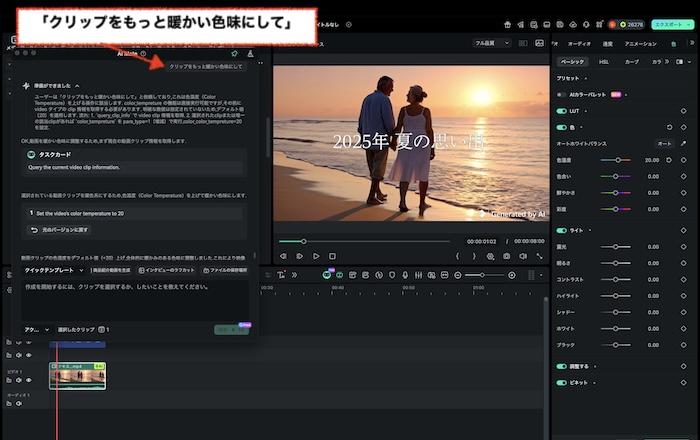The image size is (700, 440).
Task: Toggle the AIカラーパレット switch
Action: click(561, 95)
